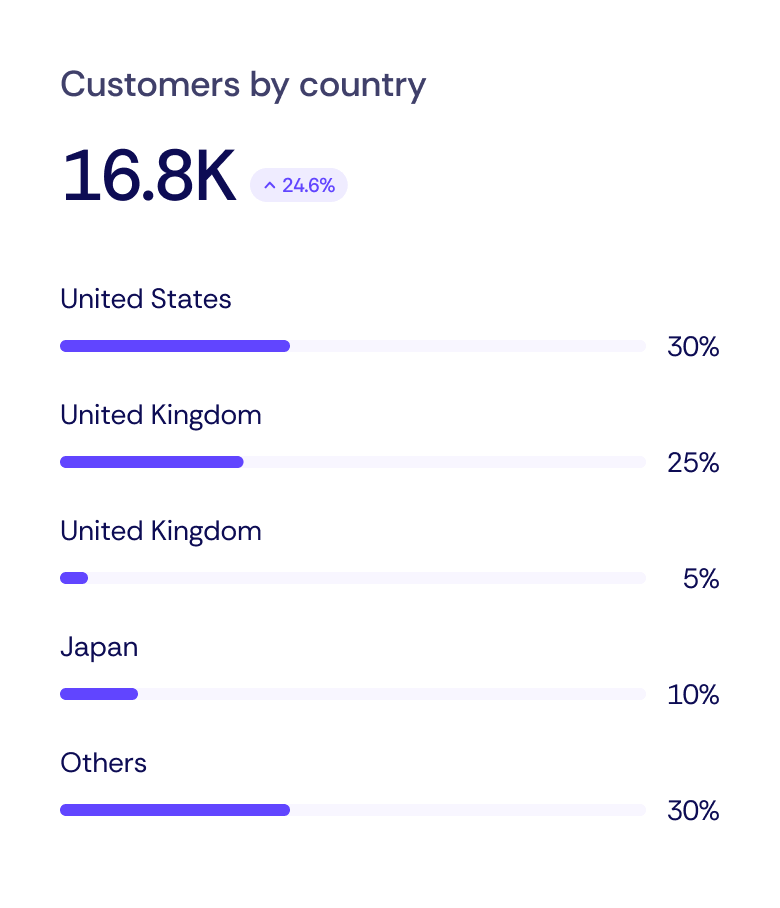
Task: Select the Japan progress bar
Action: (x=353, y=693)
